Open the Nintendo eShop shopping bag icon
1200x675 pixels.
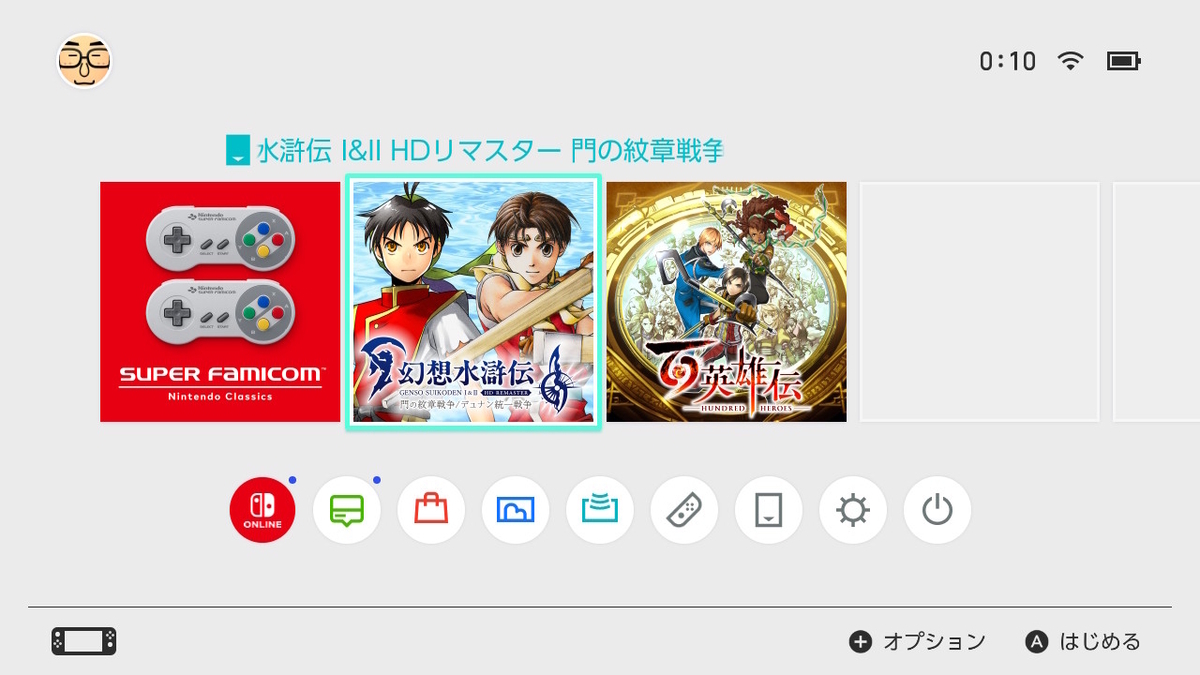click(431, 511)
